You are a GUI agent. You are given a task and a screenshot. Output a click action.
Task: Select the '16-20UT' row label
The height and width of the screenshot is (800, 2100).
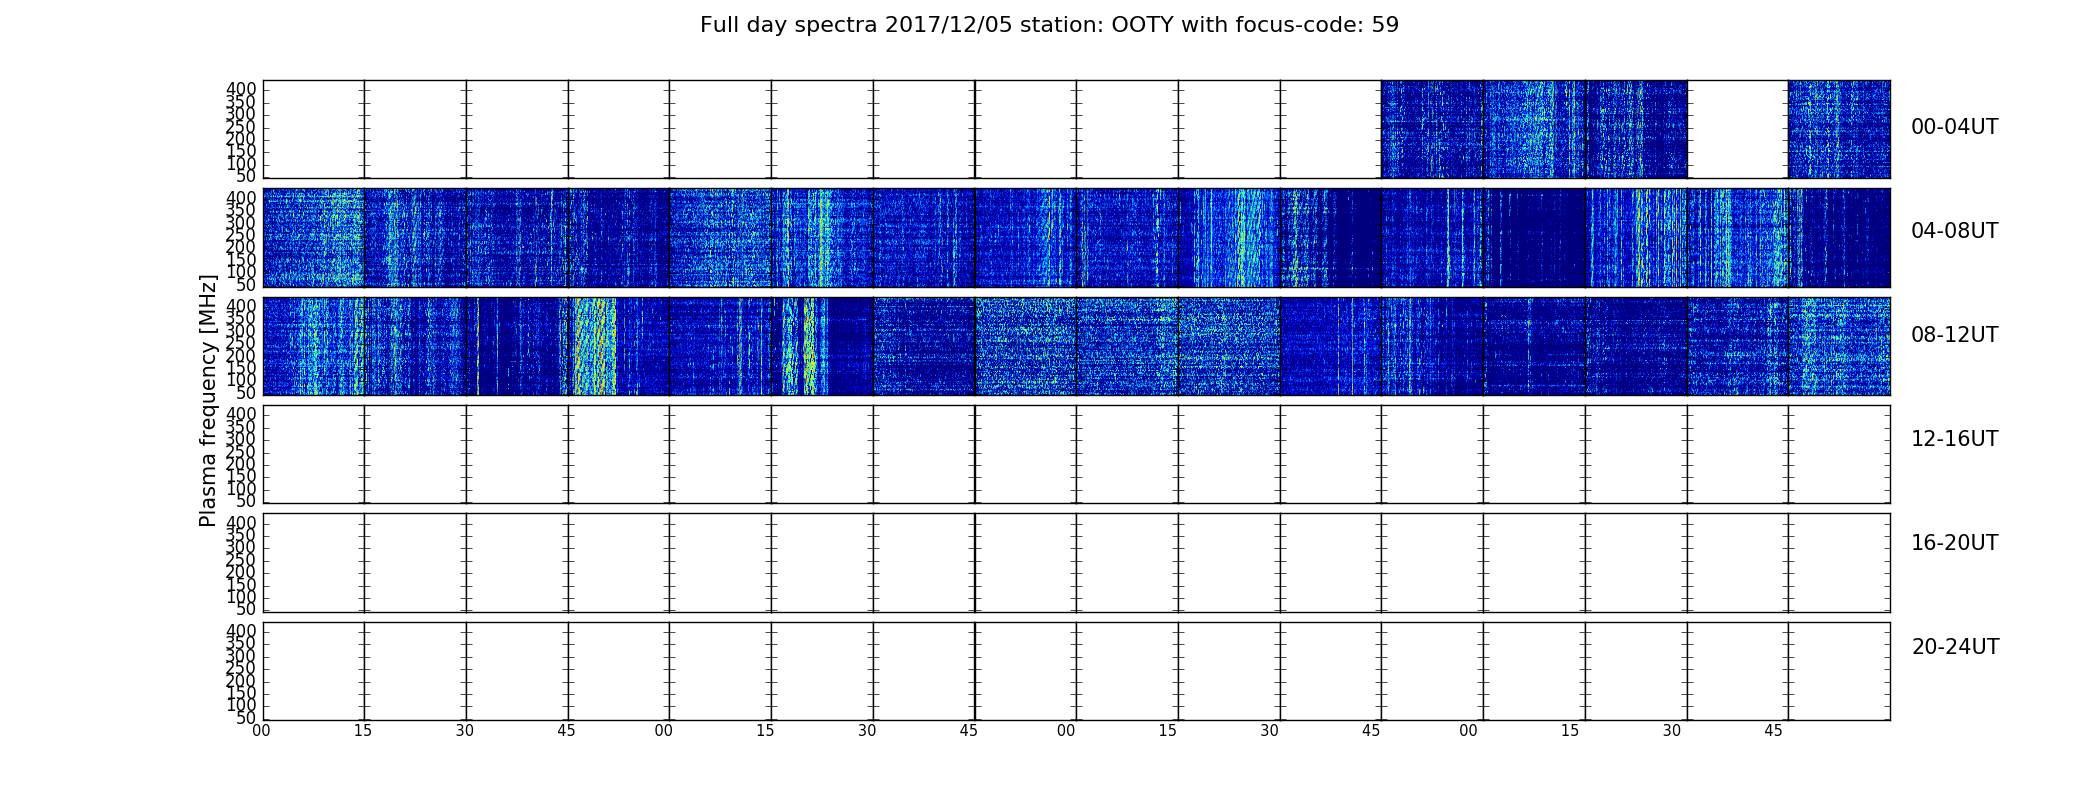[1954, 543]
